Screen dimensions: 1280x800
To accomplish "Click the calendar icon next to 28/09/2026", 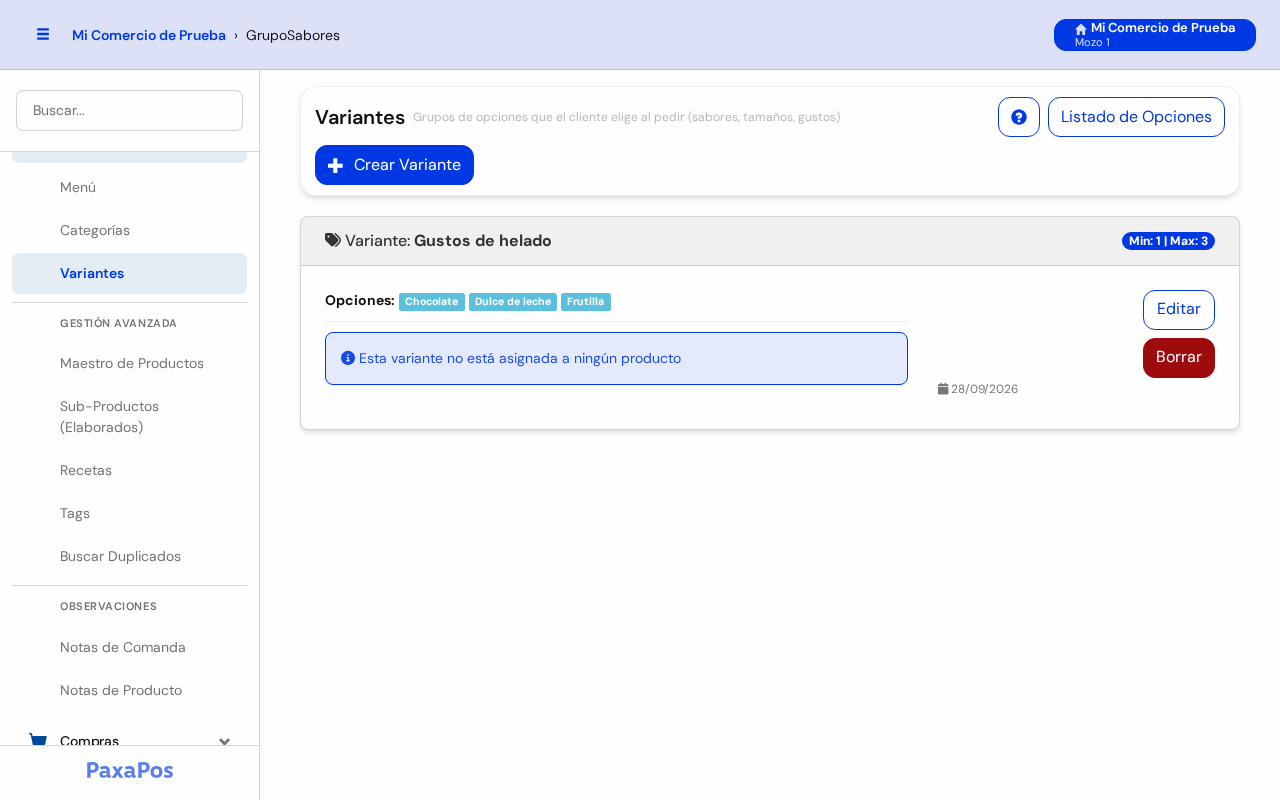I will [x=943, y=388].
